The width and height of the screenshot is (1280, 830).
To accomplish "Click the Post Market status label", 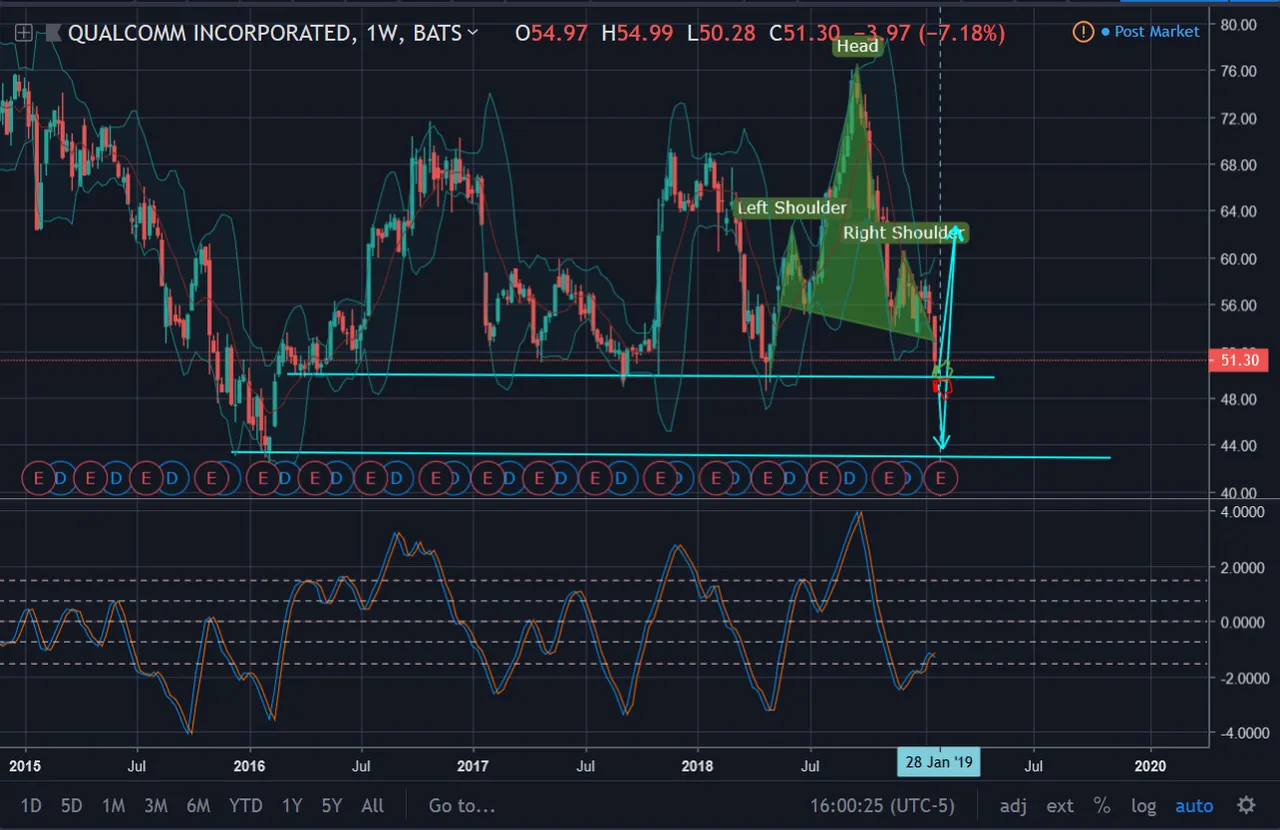I will (1156, 32).
